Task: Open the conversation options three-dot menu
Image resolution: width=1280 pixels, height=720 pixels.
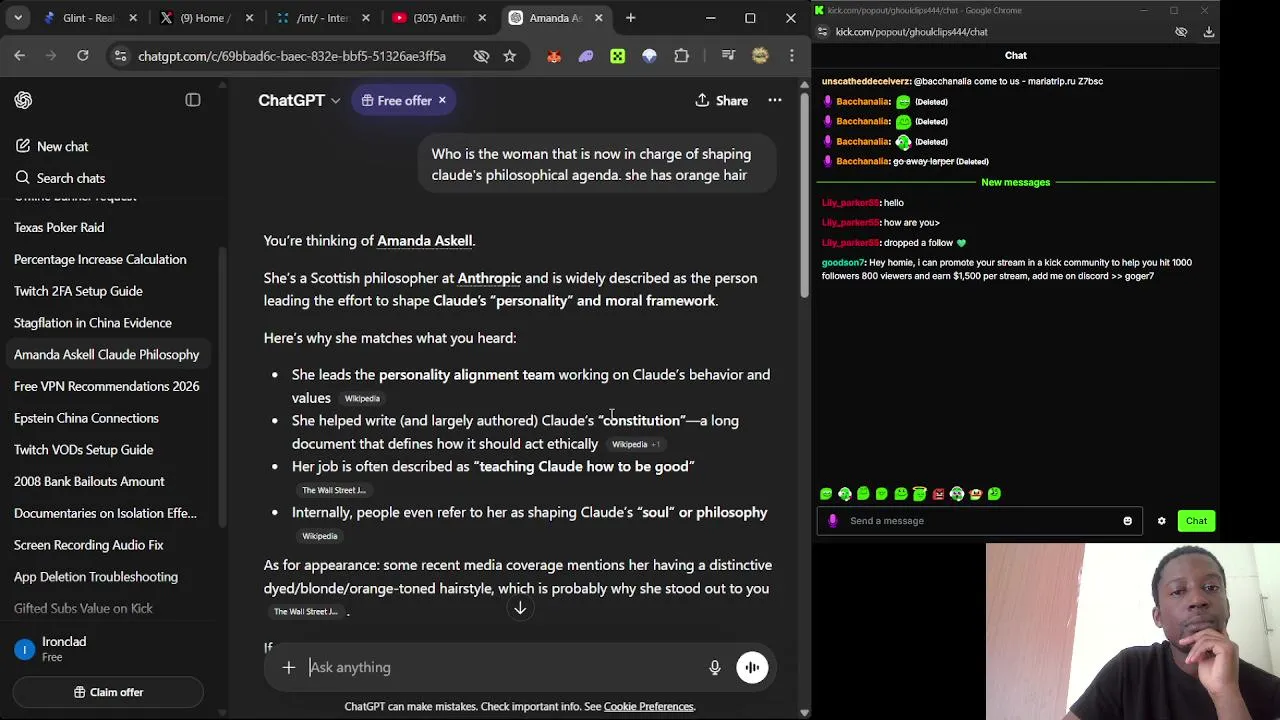Action: pyautogui.click(x=775, y=100)
